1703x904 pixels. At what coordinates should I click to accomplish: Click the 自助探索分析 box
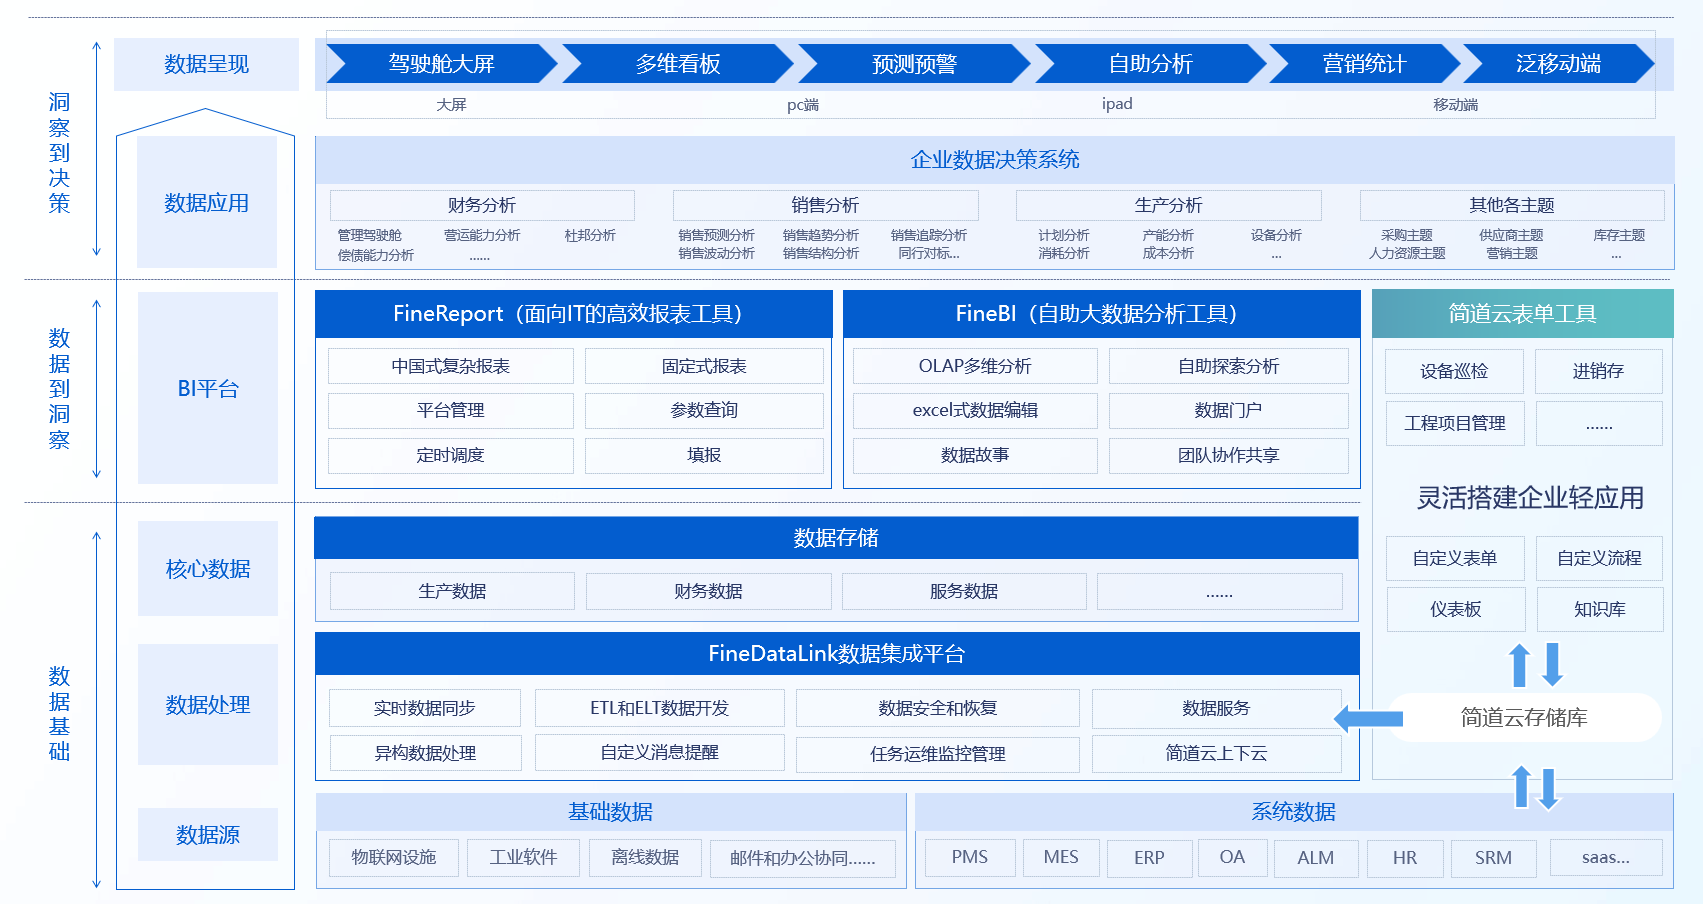pyautogui.click(x=1229, y=366)
